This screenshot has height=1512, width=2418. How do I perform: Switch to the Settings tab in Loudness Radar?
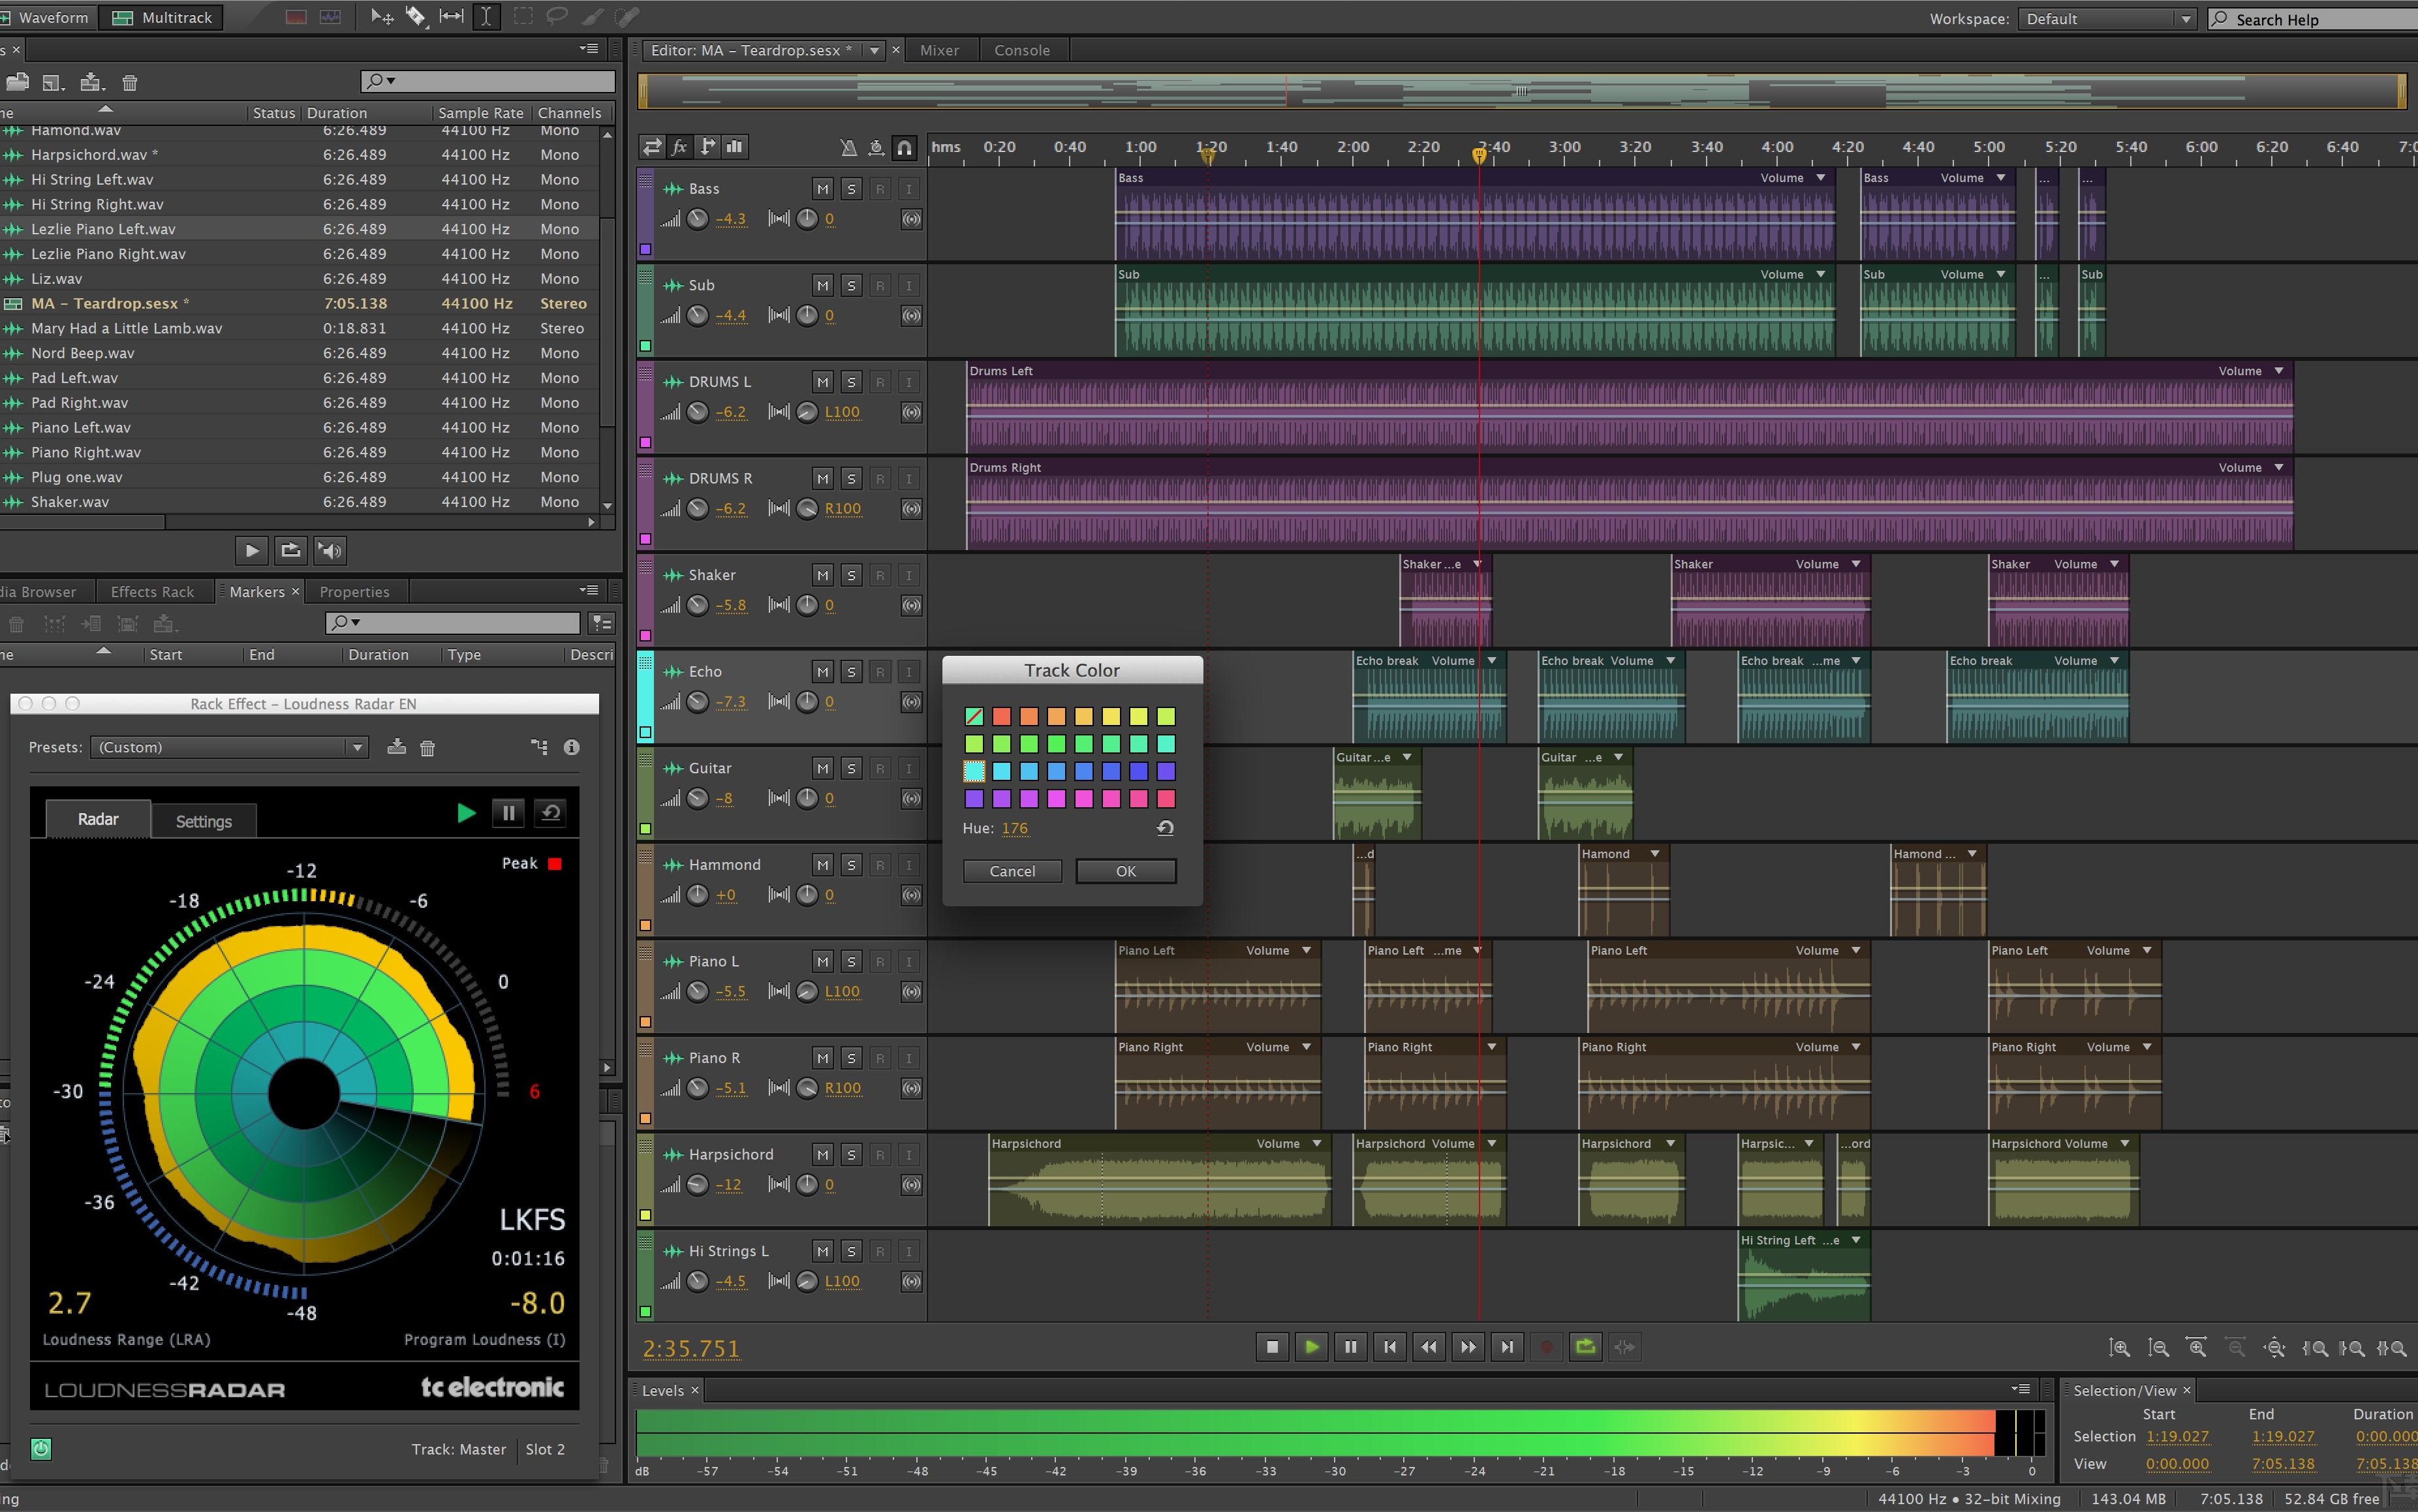click(x=203, y=820)
